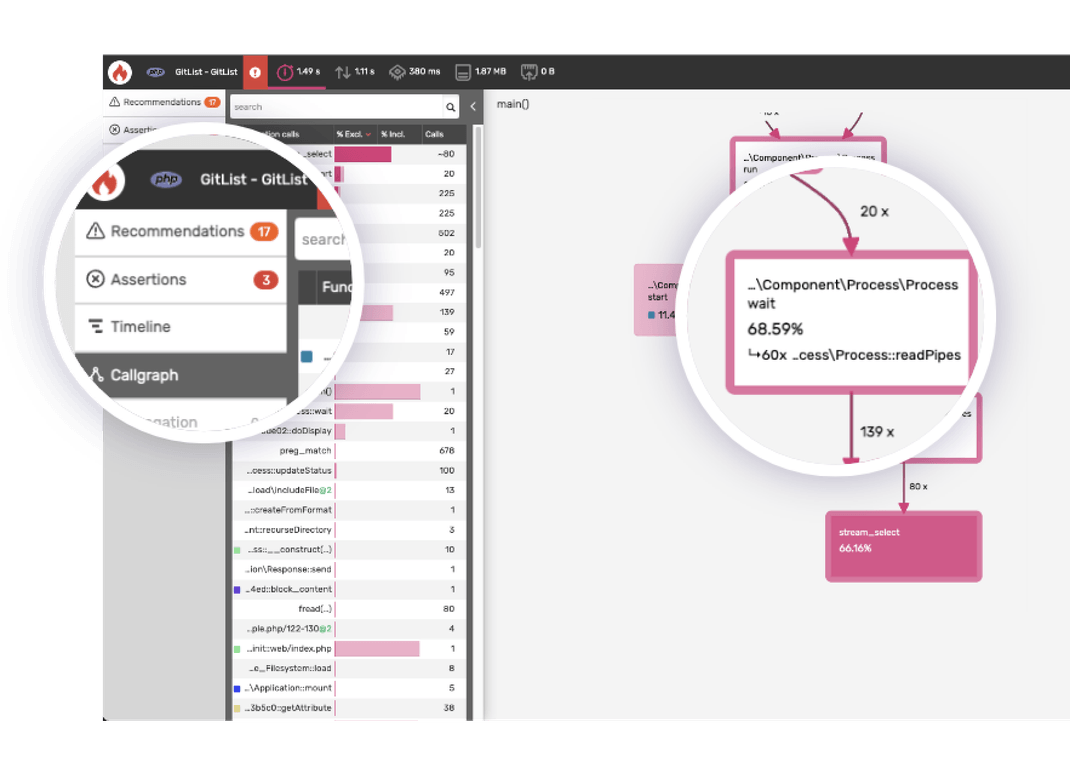Select the preg_match row
Viewport: 1070px width, 763px height.
pyautogui.click(x=349, y=451)
